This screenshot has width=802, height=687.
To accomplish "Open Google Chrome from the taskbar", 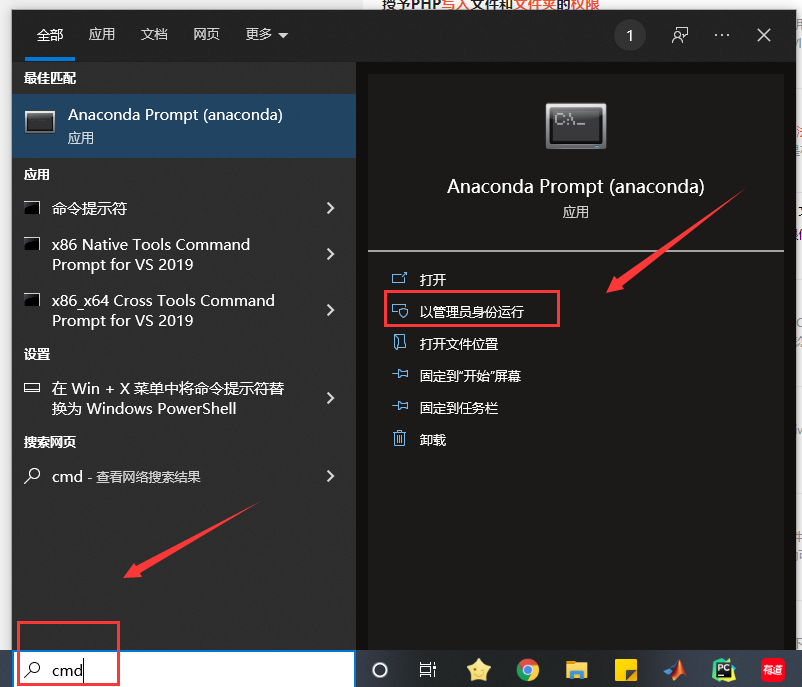I will (x=528, y=670).
